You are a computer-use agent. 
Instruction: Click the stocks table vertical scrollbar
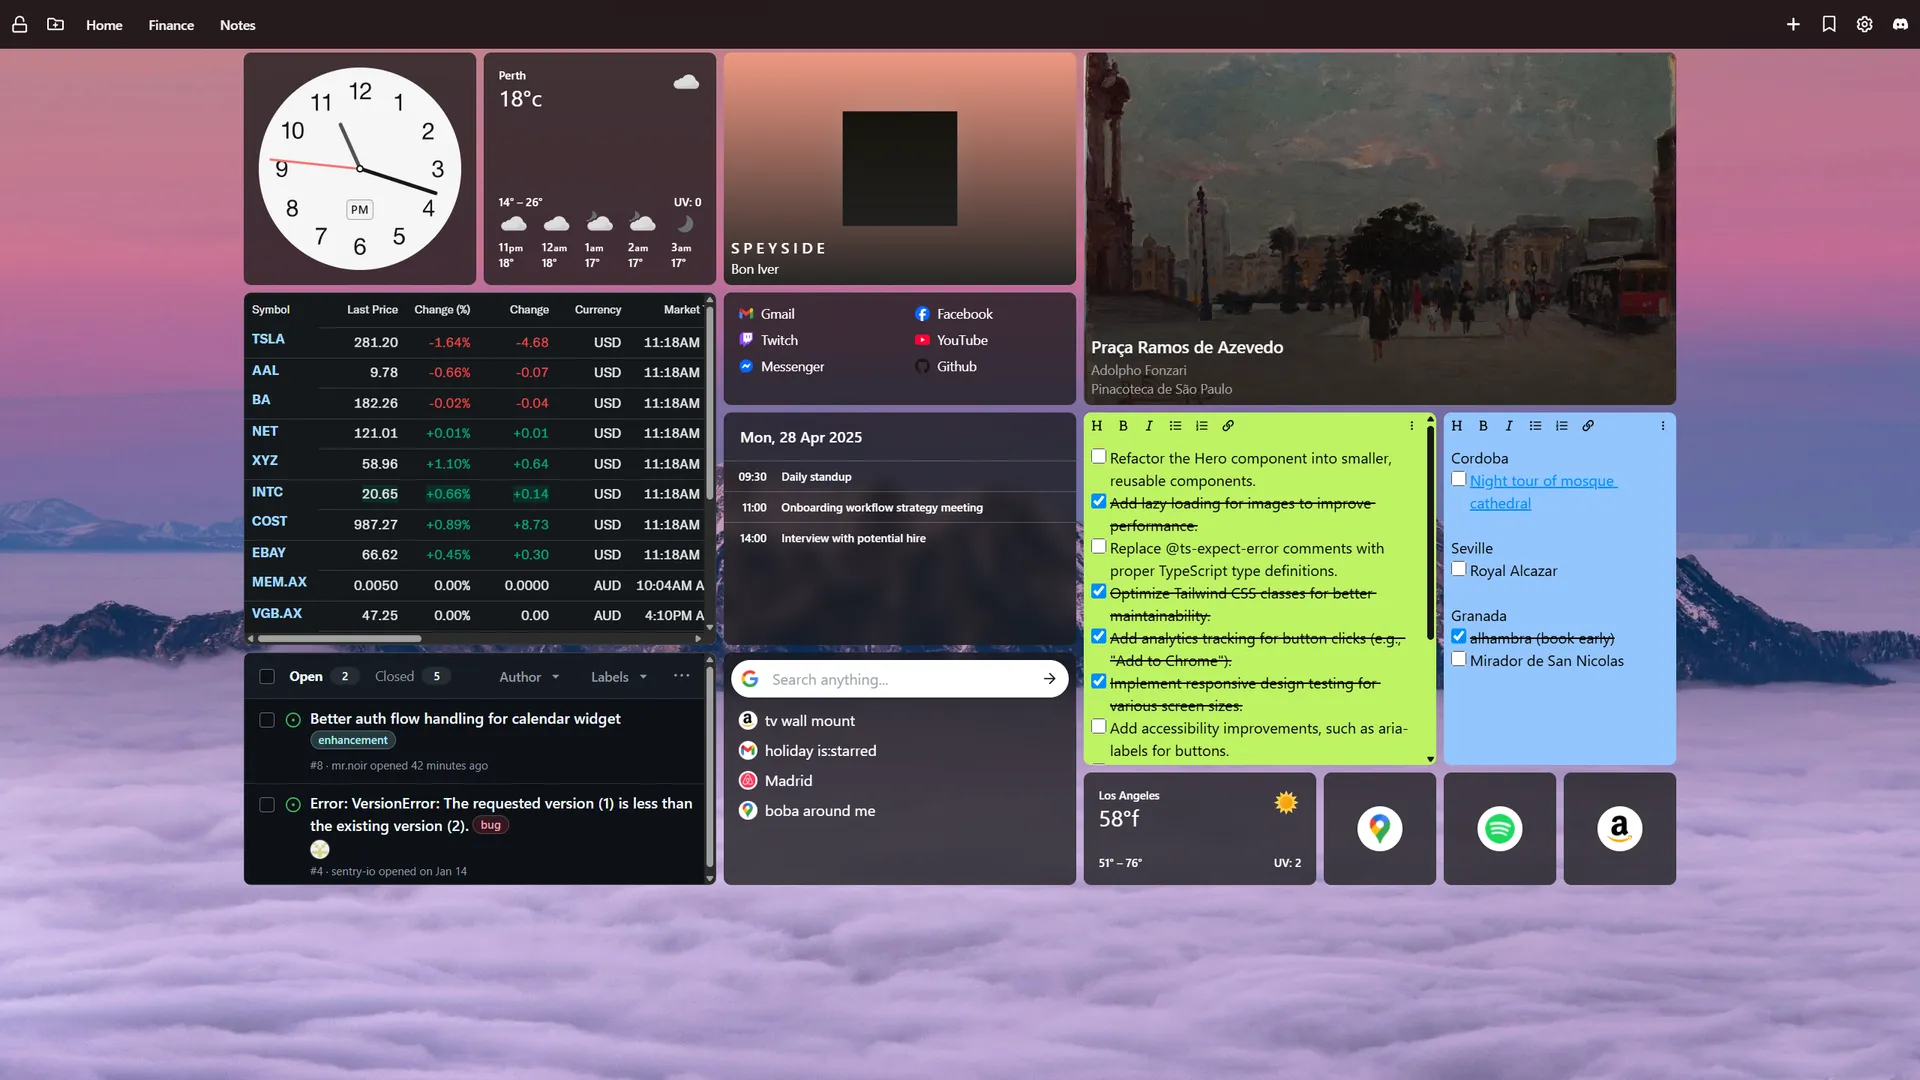[710, 401]
